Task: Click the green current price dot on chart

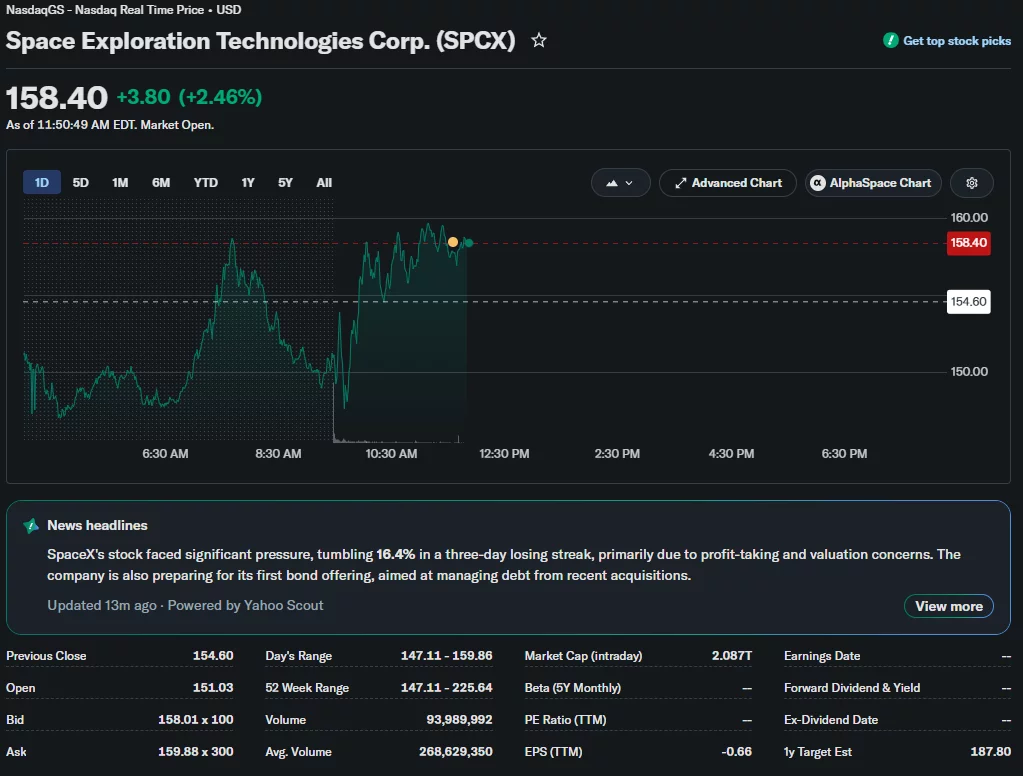Action: tap(468, 243)
